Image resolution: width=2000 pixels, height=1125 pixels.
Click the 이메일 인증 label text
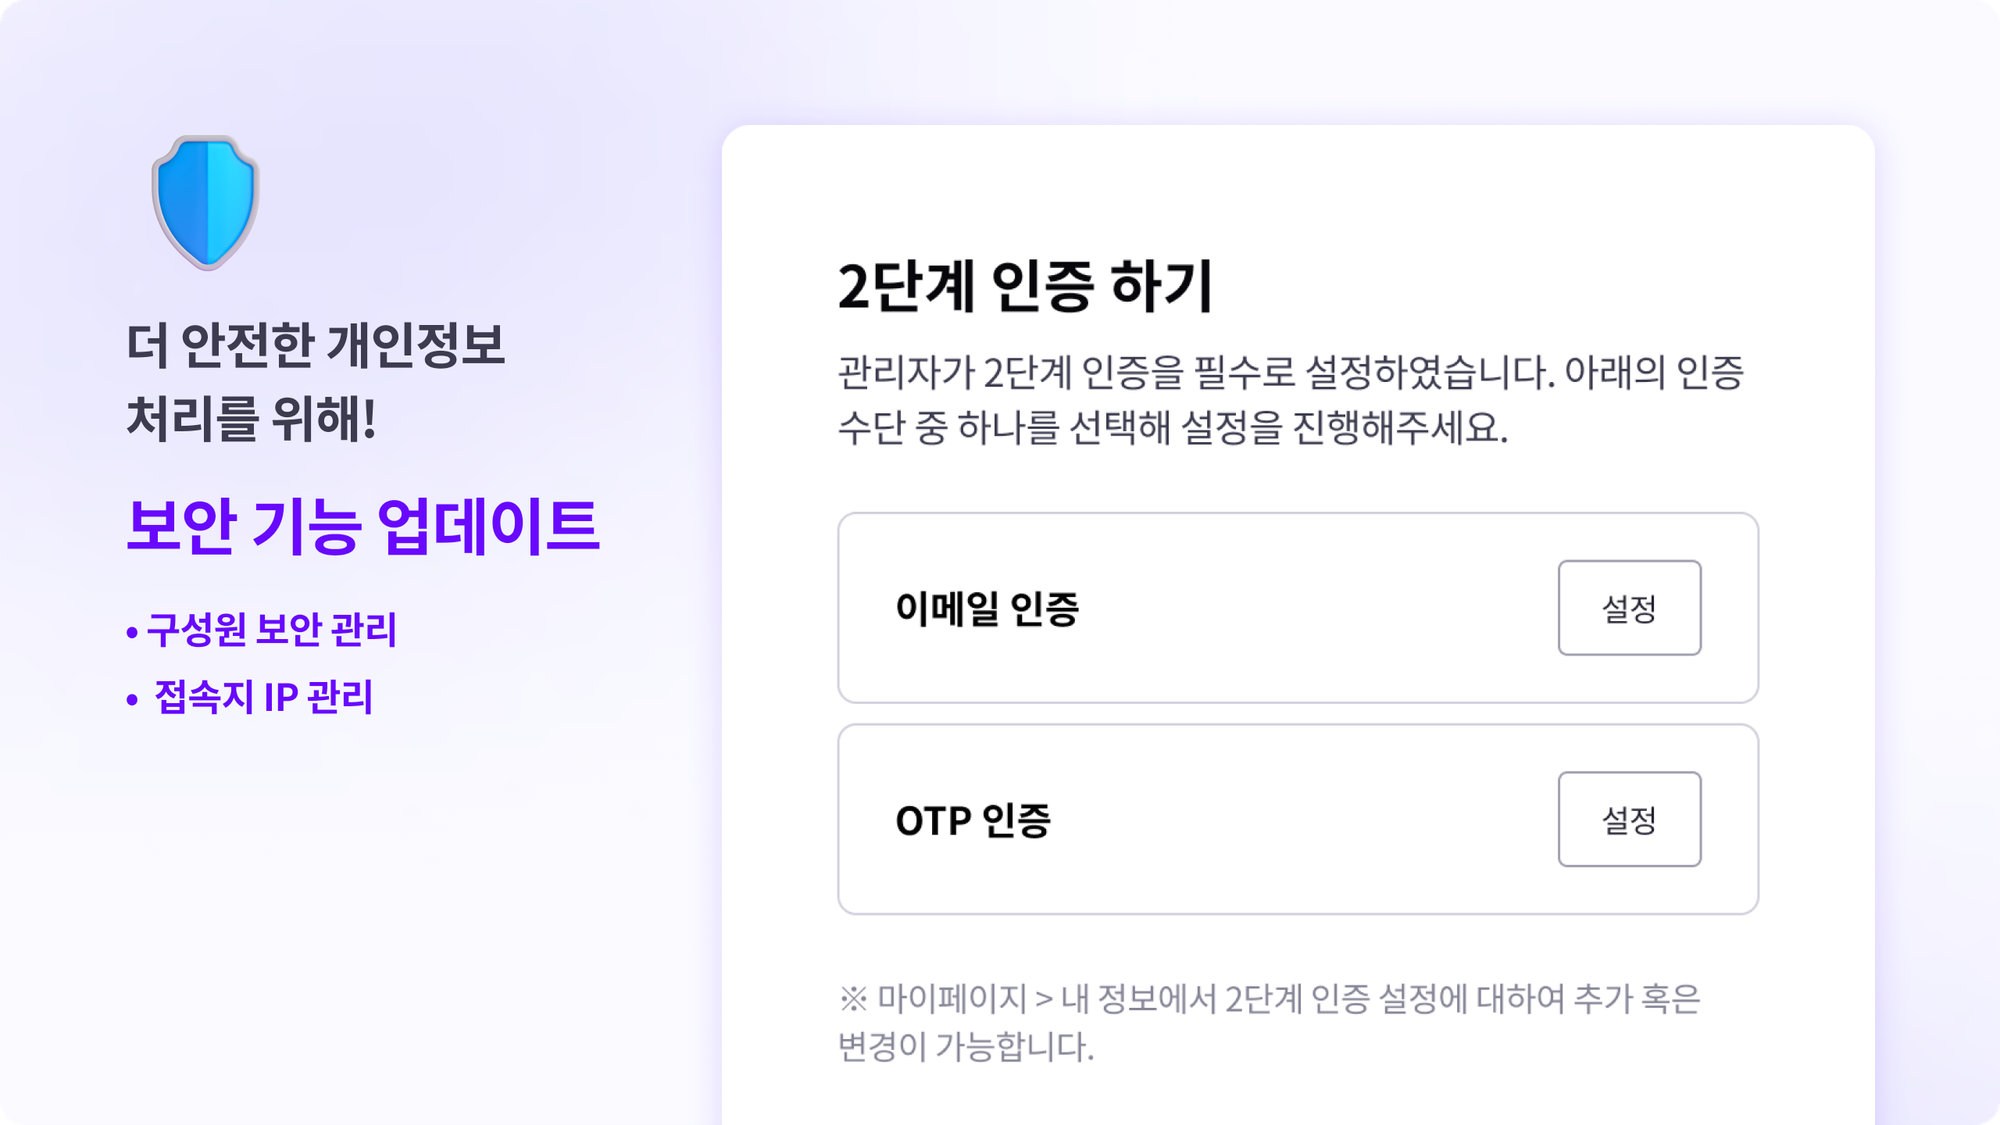(x=987, y=608)
